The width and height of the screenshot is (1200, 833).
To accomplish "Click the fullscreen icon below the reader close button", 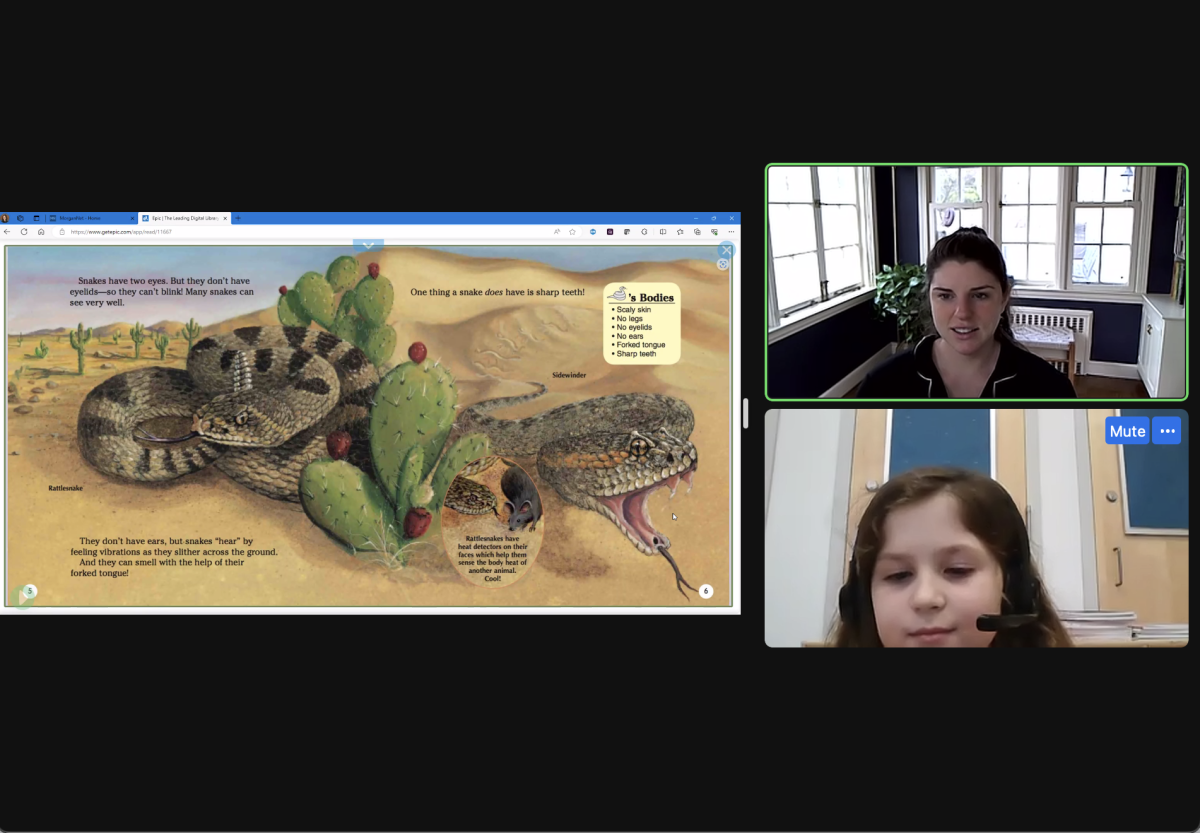I will [723, 265].
